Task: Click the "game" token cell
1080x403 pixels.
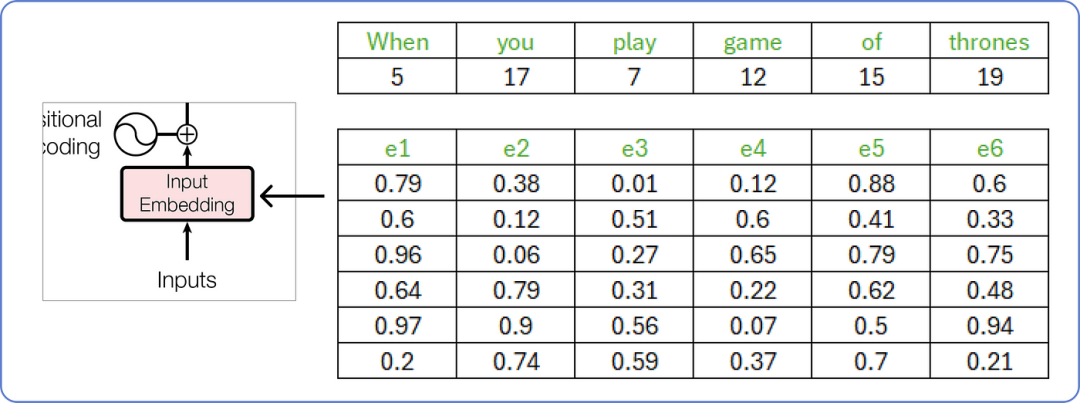Action: (752, 42)
